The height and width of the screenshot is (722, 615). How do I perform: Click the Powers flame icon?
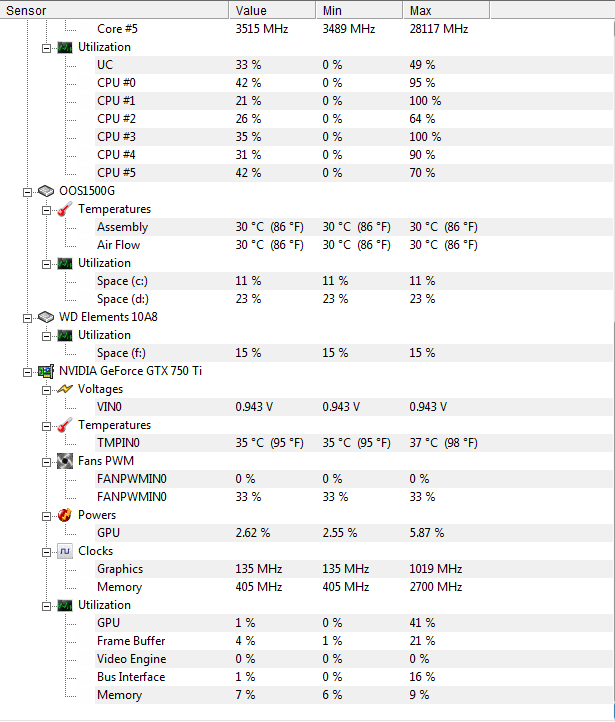click(65, 515)
